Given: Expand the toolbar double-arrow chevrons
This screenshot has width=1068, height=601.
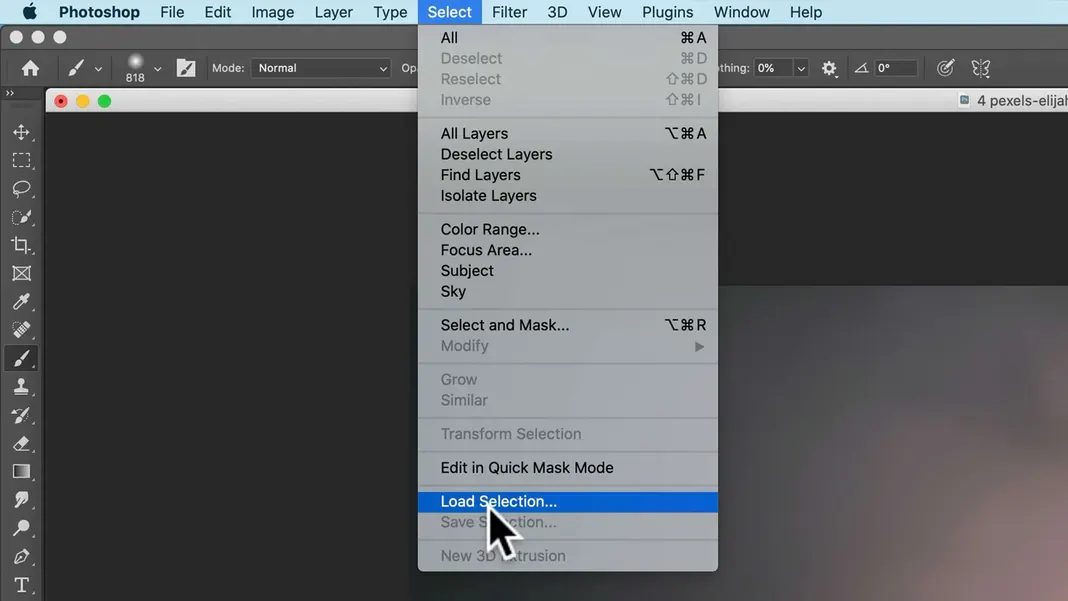Looking at the screenshot, I should click(x=10, y=93).
